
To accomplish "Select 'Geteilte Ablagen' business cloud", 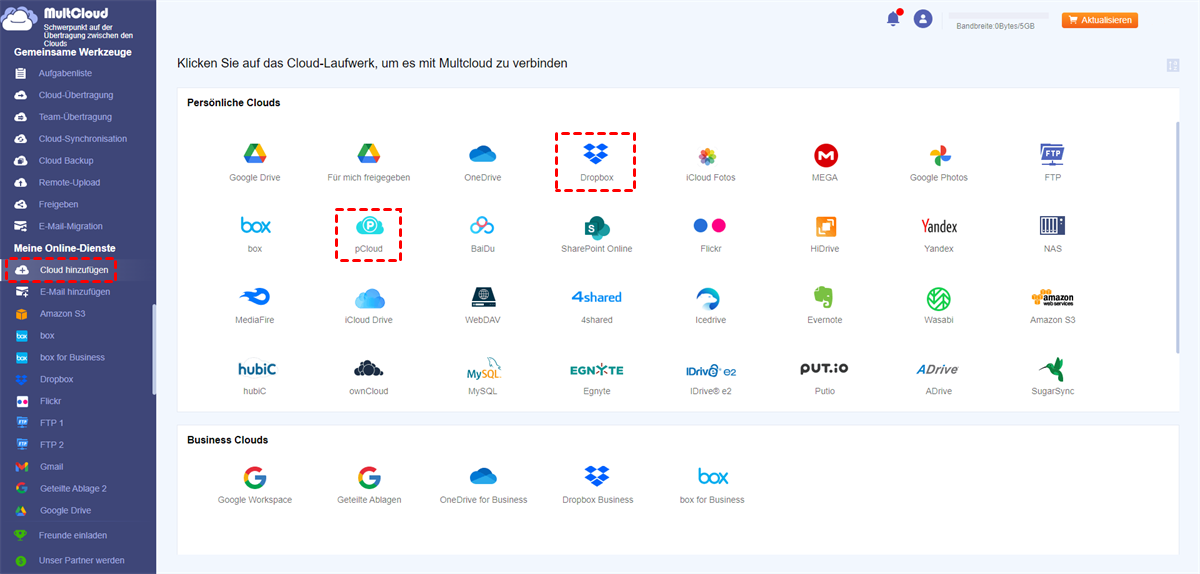I will (x=369, y=485).
